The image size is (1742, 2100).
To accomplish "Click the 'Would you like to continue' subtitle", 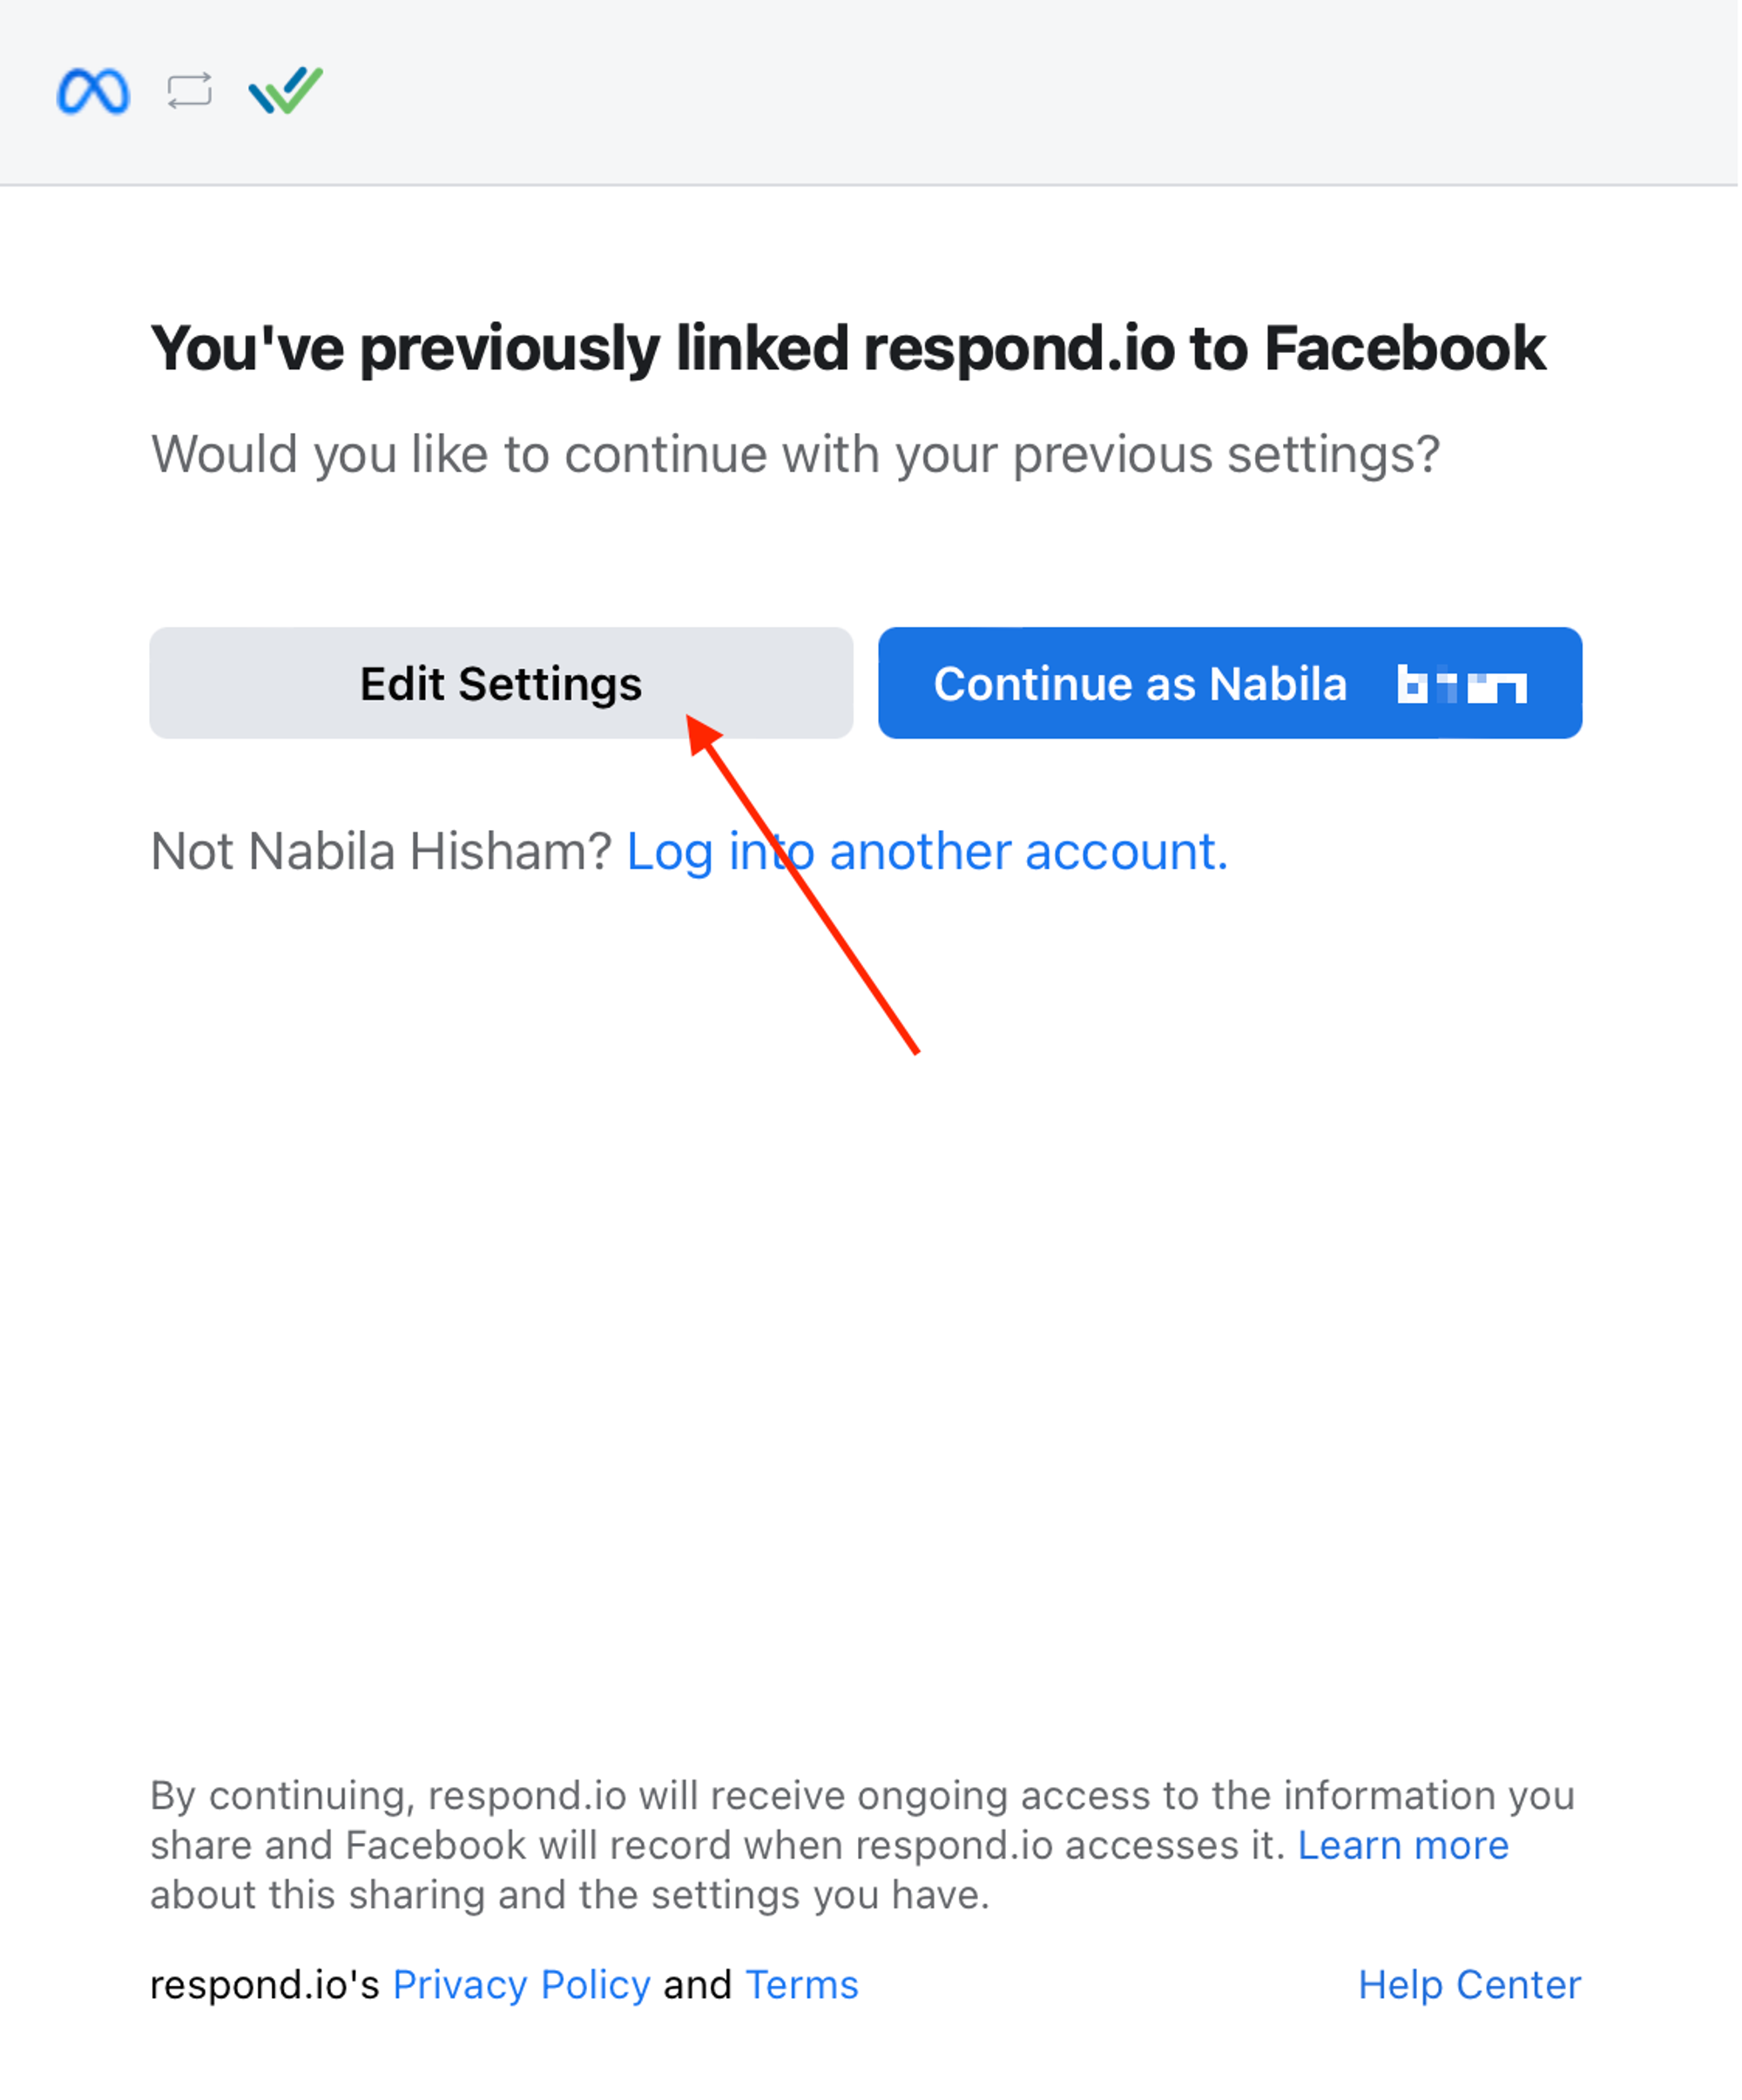I will (x=795, y=455).
